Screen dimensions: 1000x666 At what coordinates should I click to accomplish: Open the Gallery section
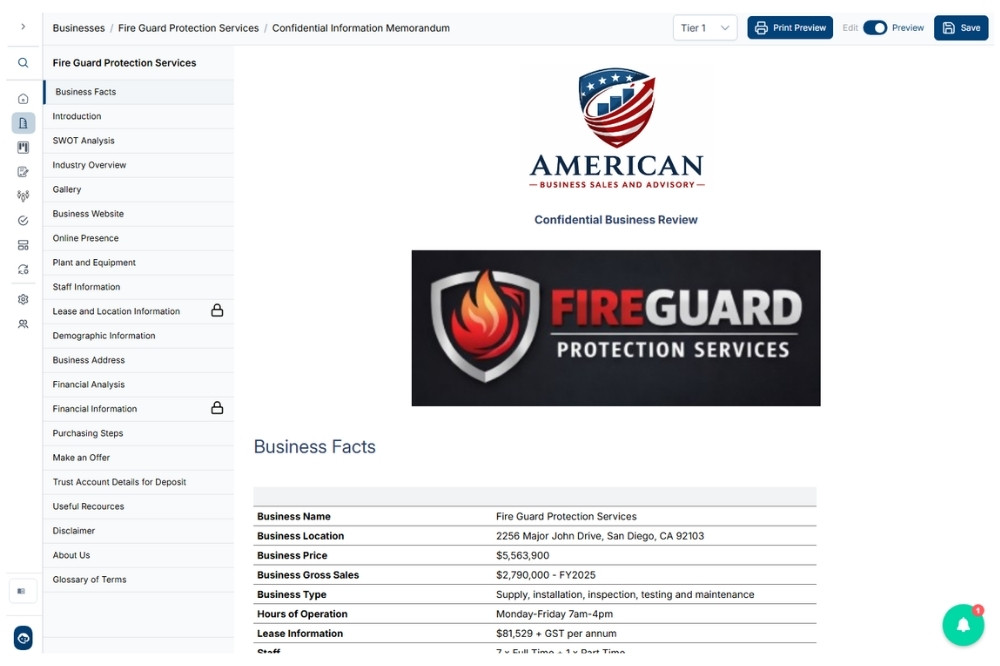point(138,189)
